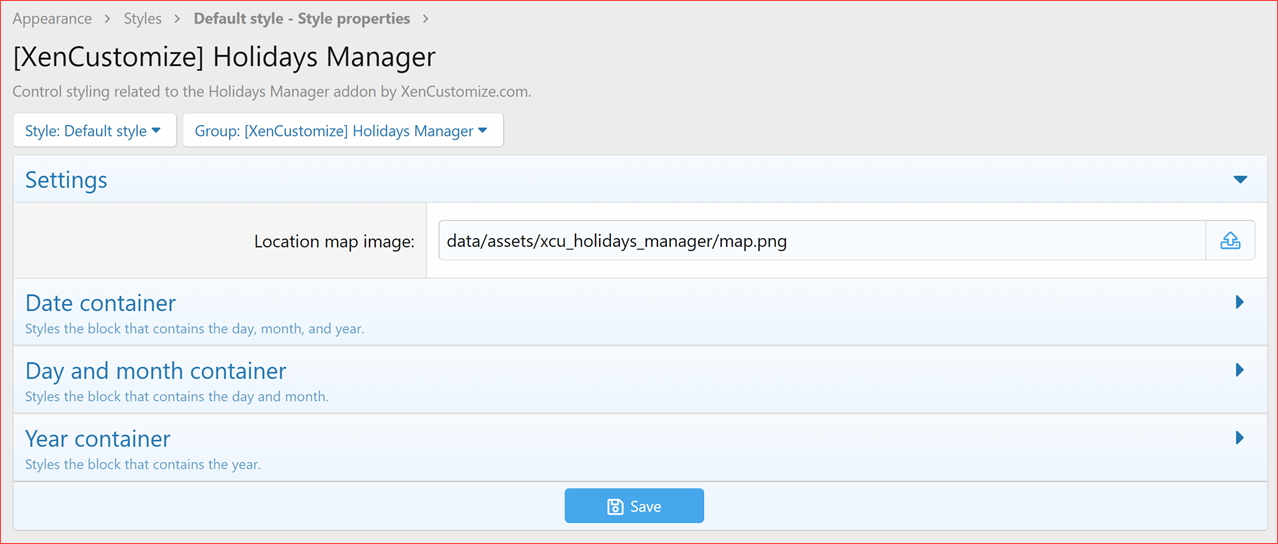Click the Year container description text
1278x544 pixels.
click(x=142, y=464)
